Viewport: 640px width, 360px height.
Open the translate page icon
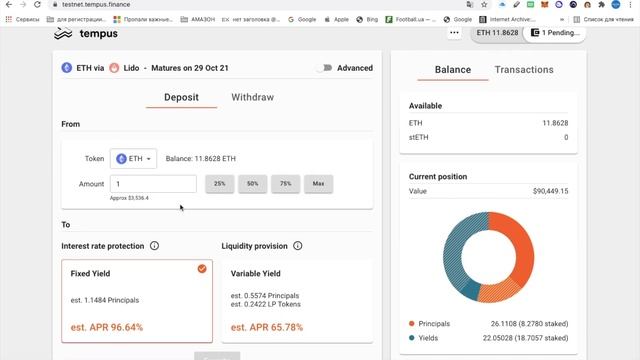(x=470, y=4)
